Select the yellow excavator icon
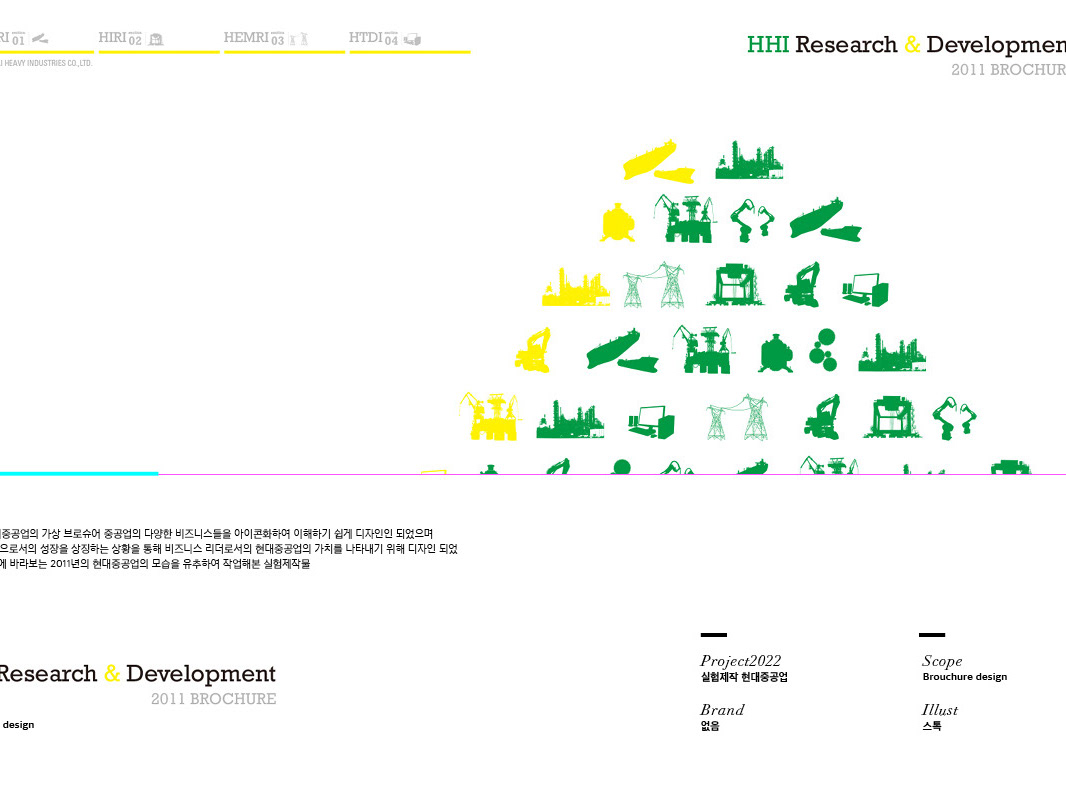1066x800 pixels. point(533,351)
